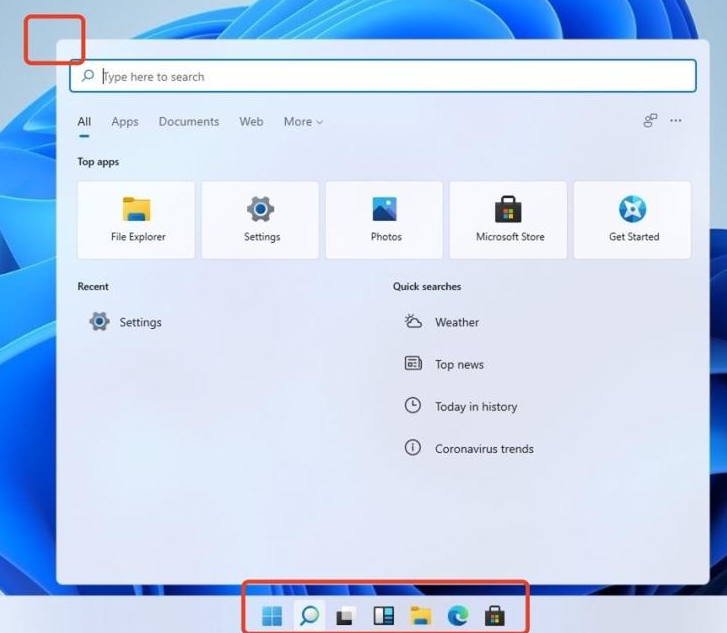Launch Settings tile in Top apps
Screen dimensions: 727x633
click(x=261, y=220)
